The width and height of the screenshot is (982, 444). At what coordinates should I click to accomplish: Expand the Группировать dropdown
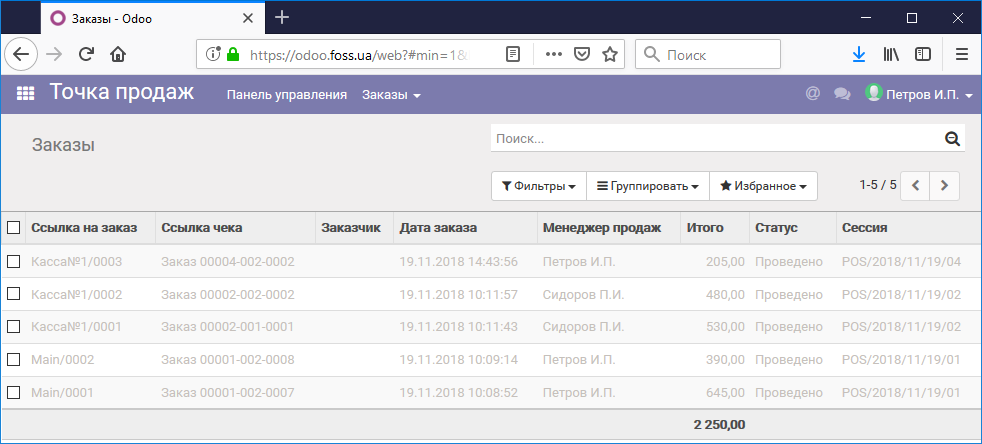(x=648, y=186)
